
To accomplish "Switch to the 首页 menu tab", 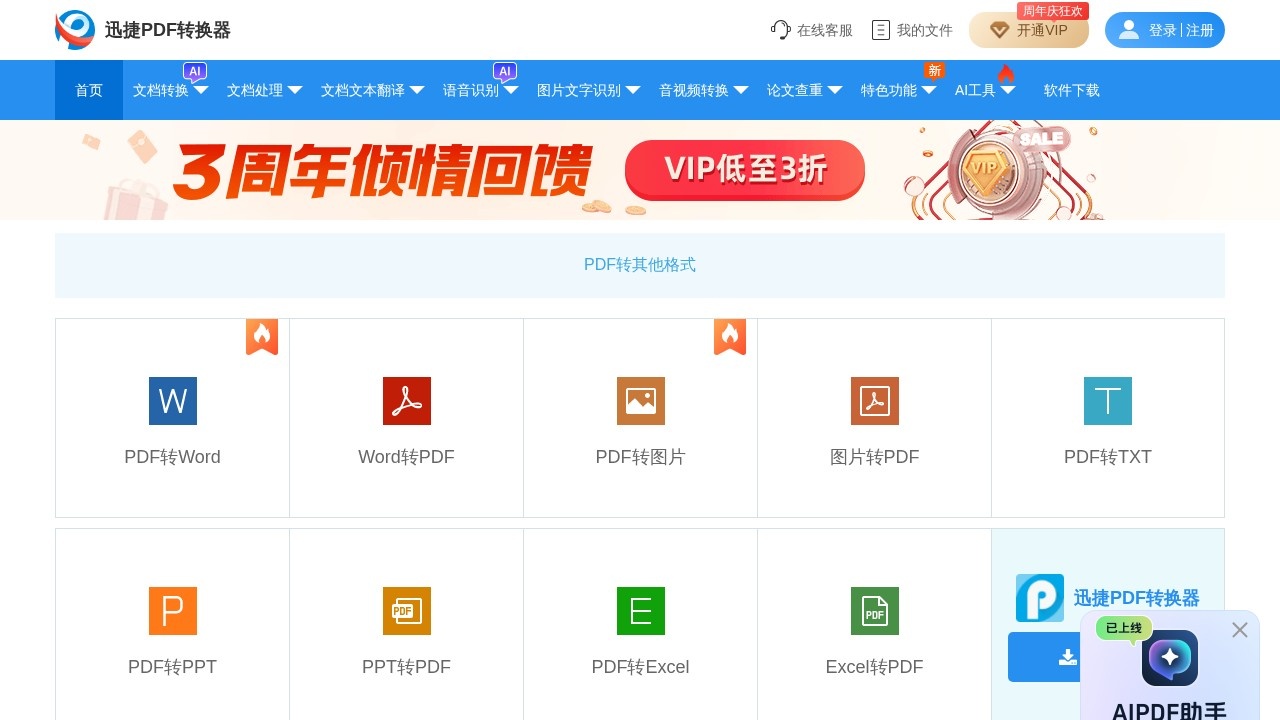I will (88, 90).
